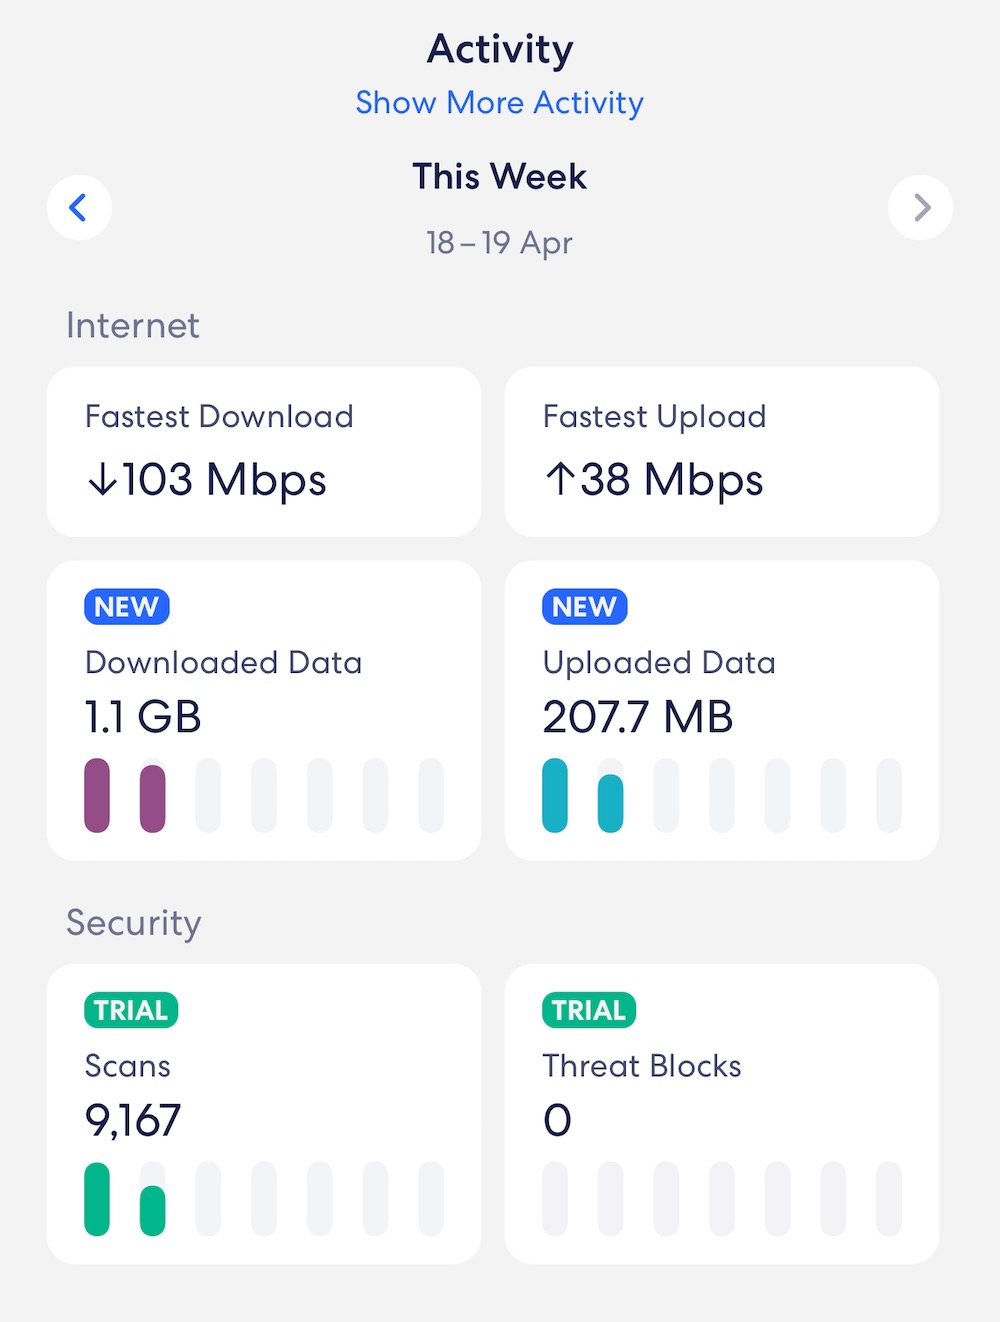Screen dimensions: 1000x1322
Task: Click the Scans value 9,167
Action: pyautogui.click(x=133, y=1120)
